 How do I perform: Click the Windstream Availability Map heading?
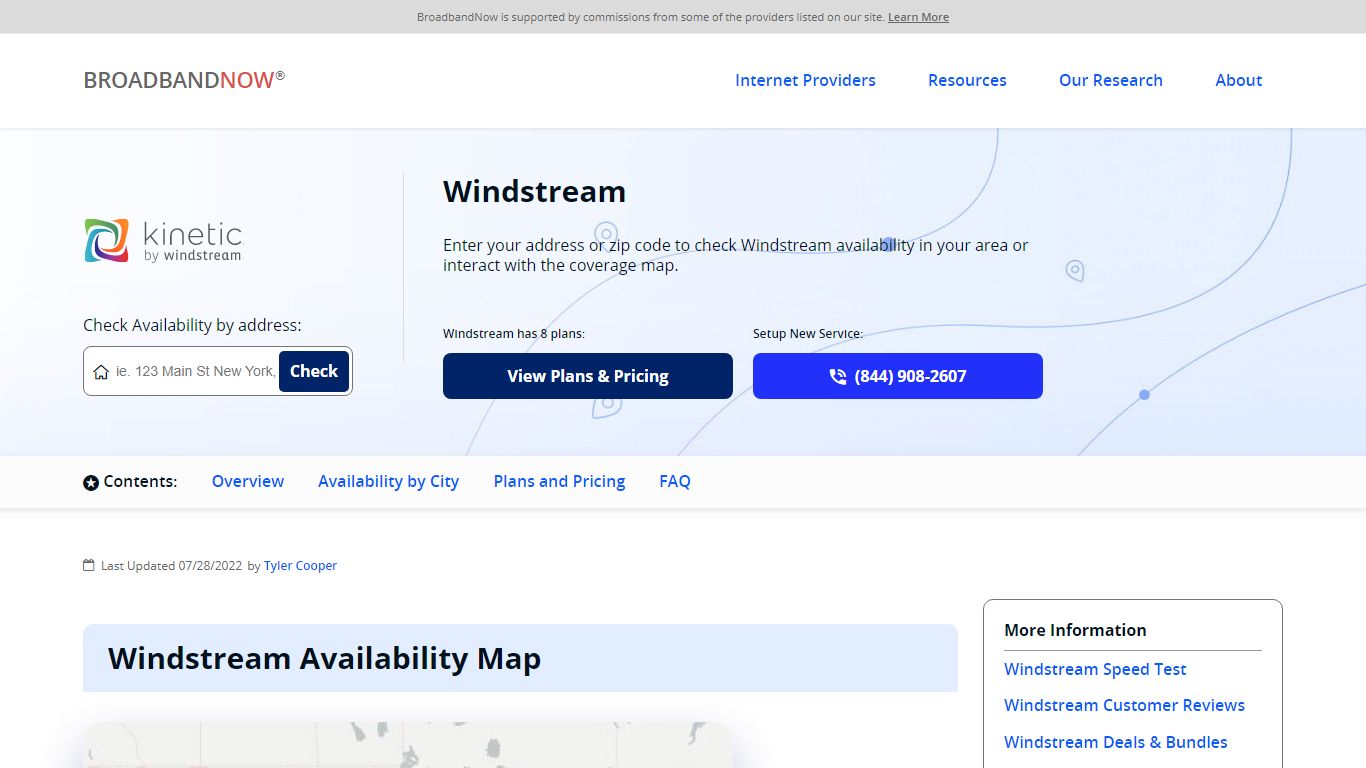(x=324, y=658)
